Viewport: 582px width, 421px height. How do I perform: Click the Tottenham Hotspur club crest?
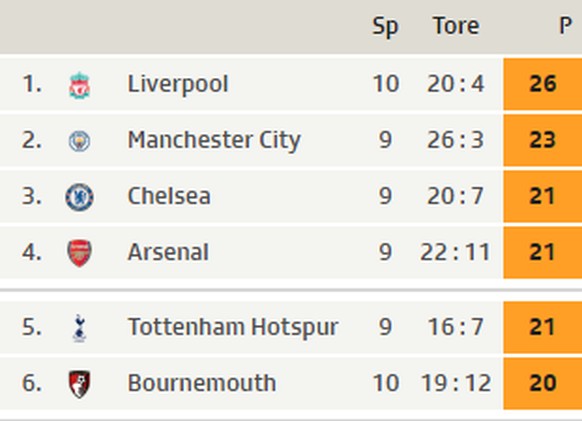coord(79,328)
